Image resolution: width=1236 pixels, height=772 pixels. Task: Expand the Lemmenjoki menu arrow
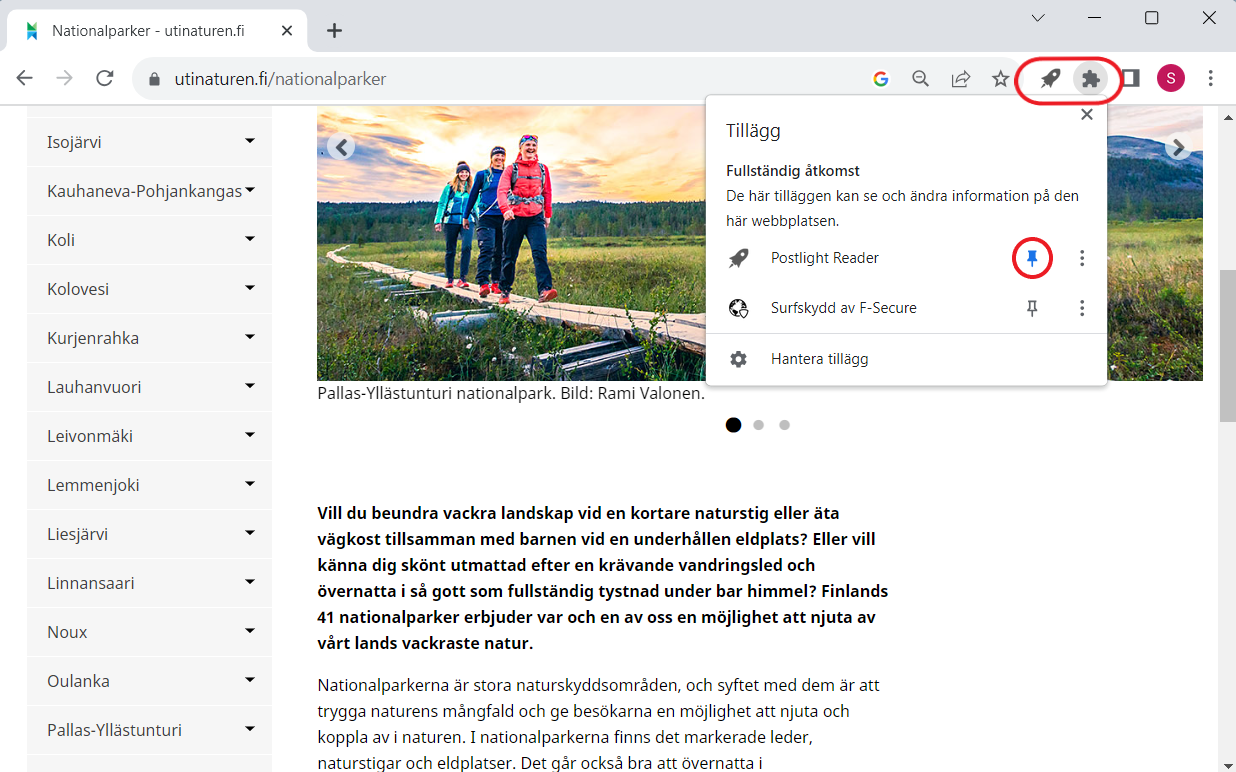coord(250,484)
